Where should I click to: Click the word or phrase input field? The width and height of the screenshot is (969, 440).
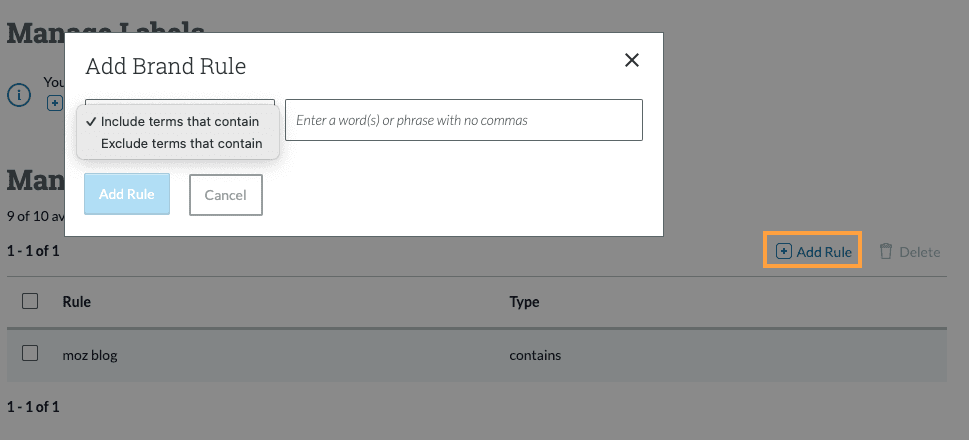click(x=463, y=120)
